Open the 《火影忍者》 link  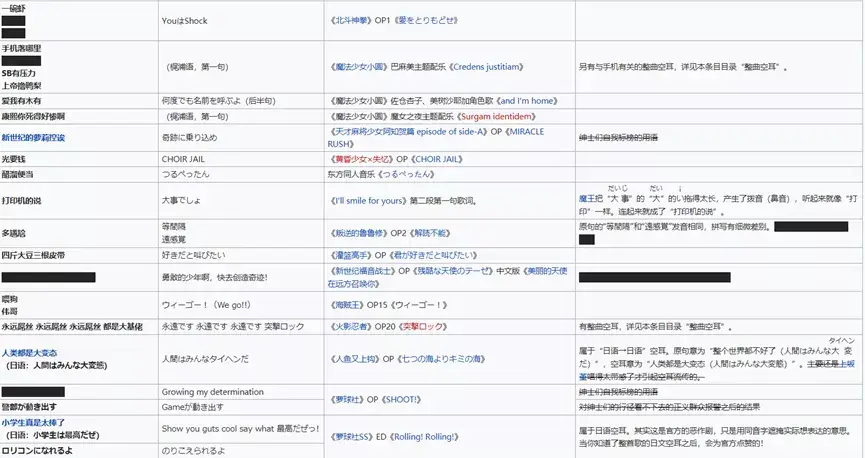click(350, 327)
